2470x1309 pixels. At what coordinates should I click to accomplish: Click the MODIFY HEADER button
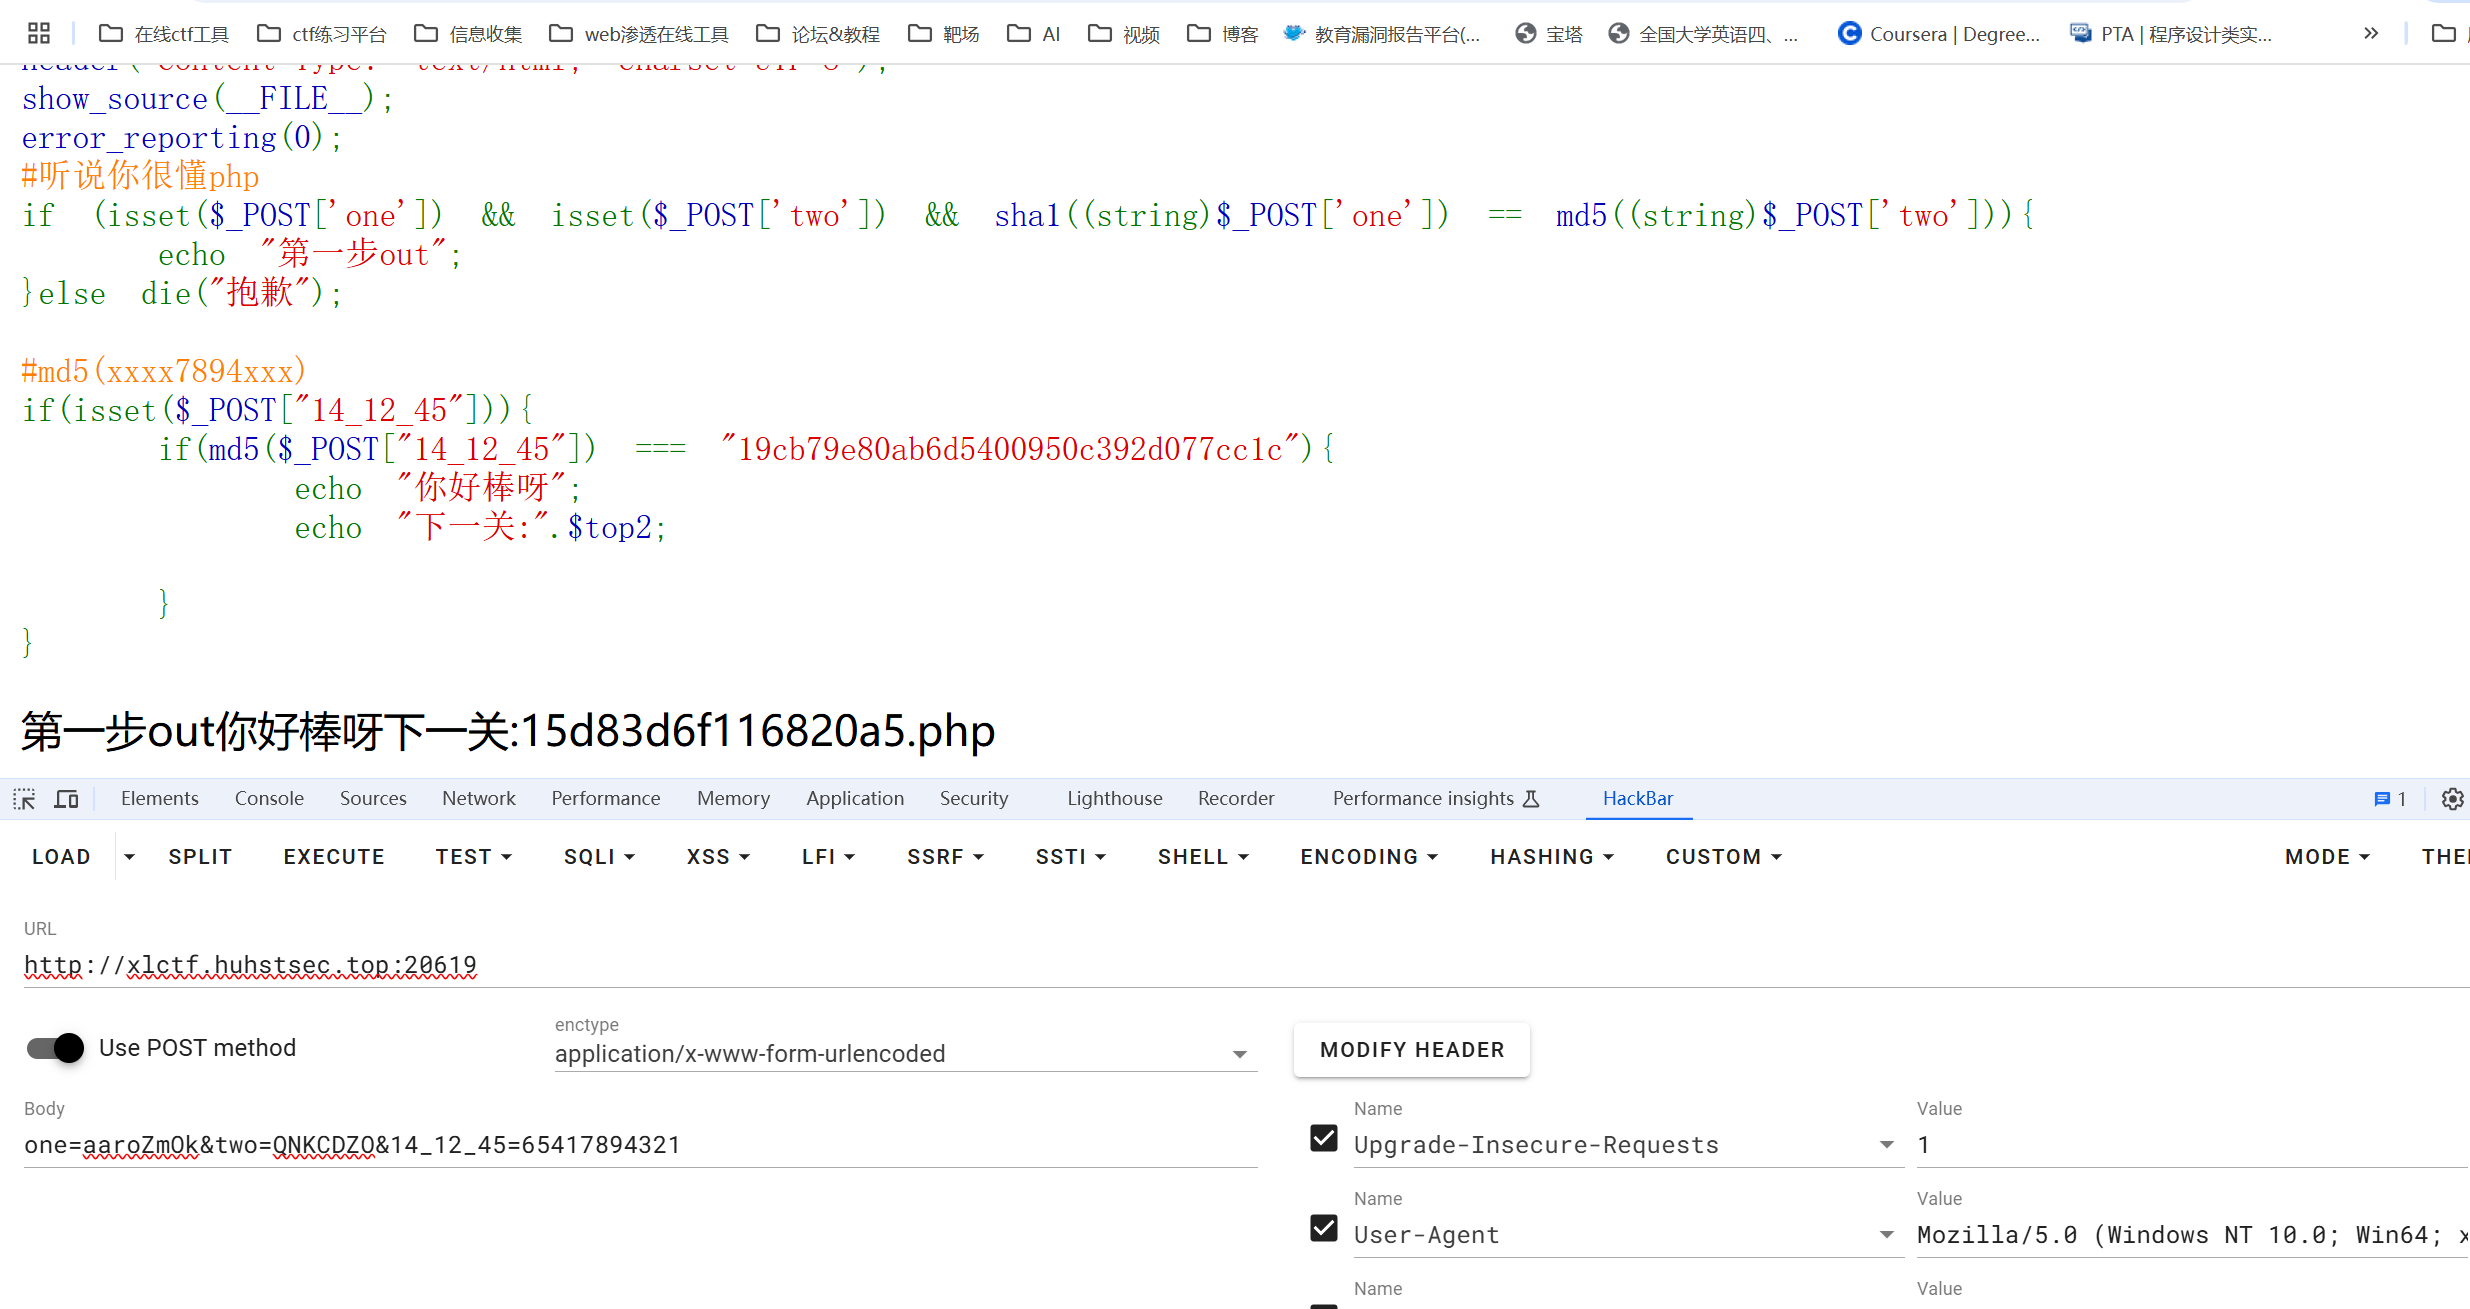1411,1050
